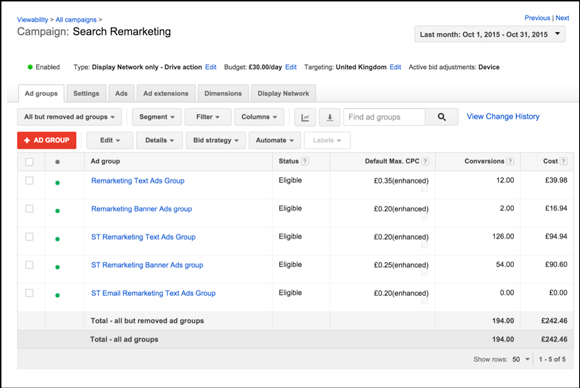This screenshot has width=580, height=388.
Task: Click green status dot for ST Remarketing Text Ads Group
Action: click(x=57, y=239)
